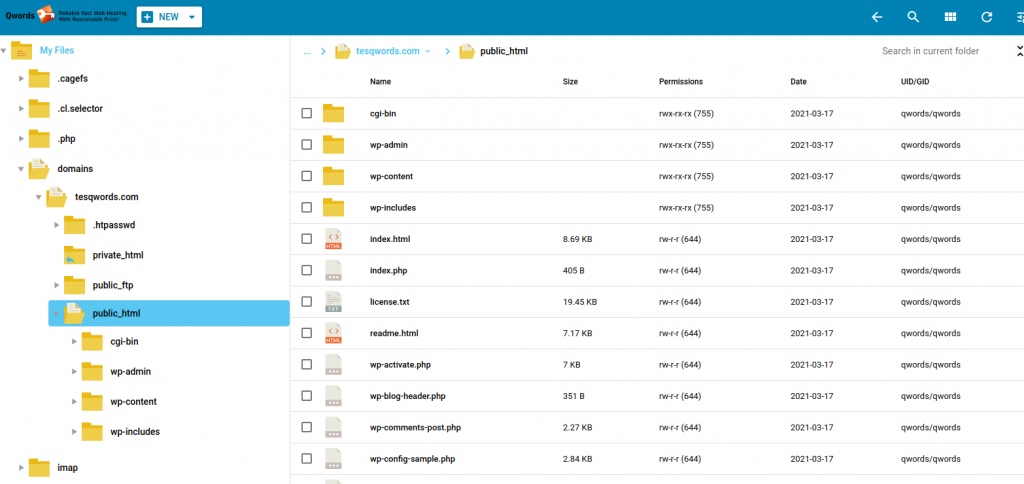1024x484 pixels.
Task: Expand the .php tree folder
Action: (x=22, y=139)
